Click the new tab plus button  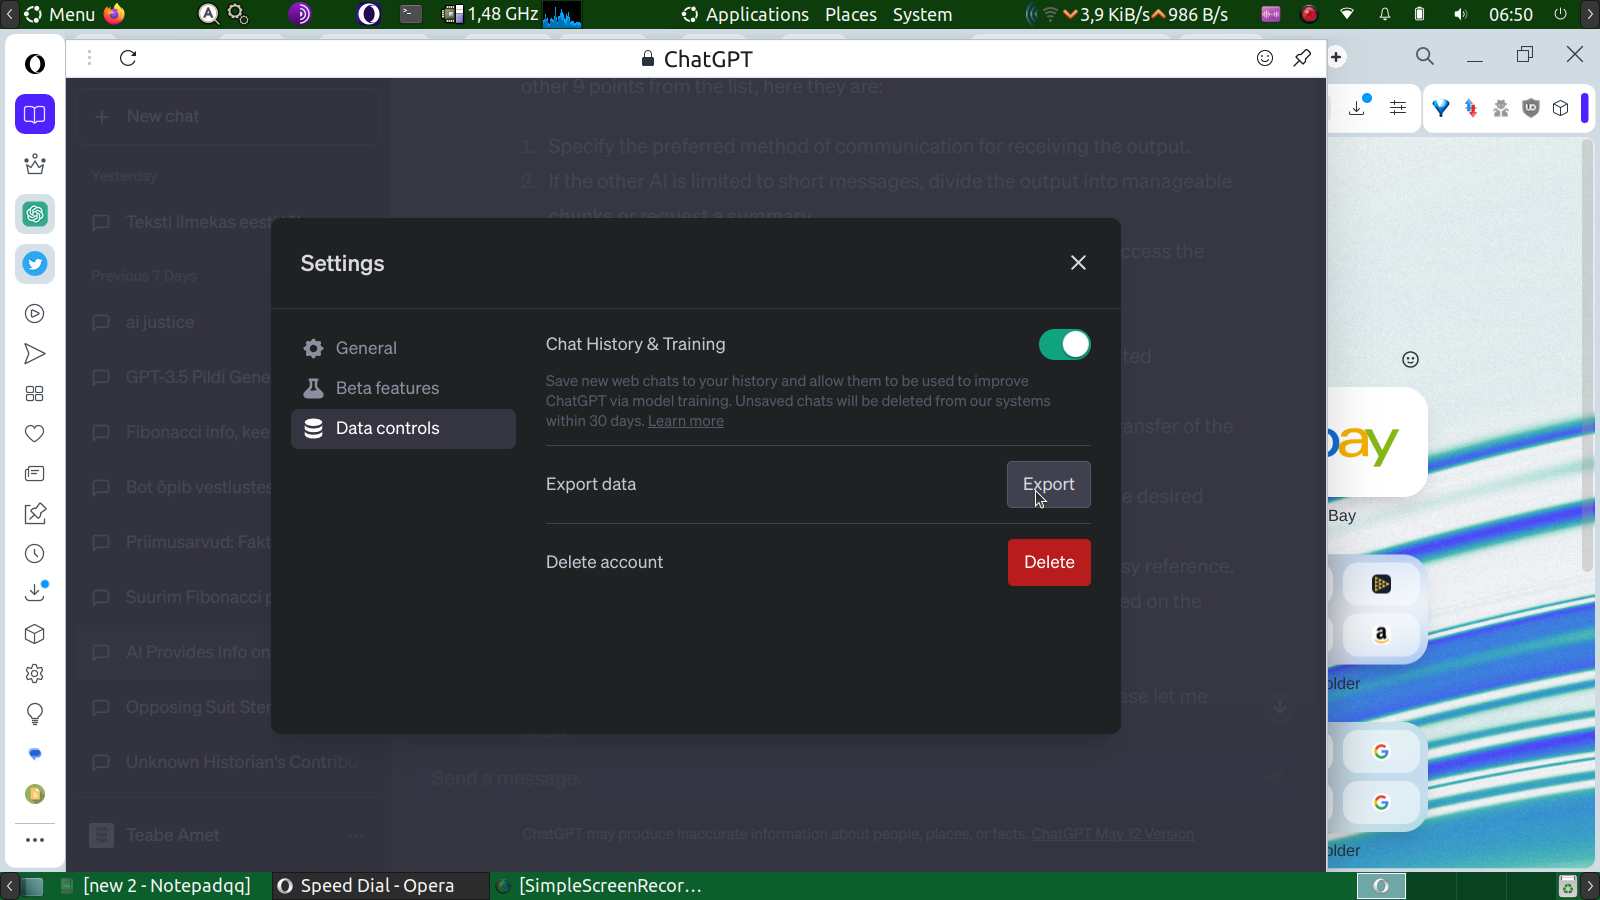pos(1337,57)
